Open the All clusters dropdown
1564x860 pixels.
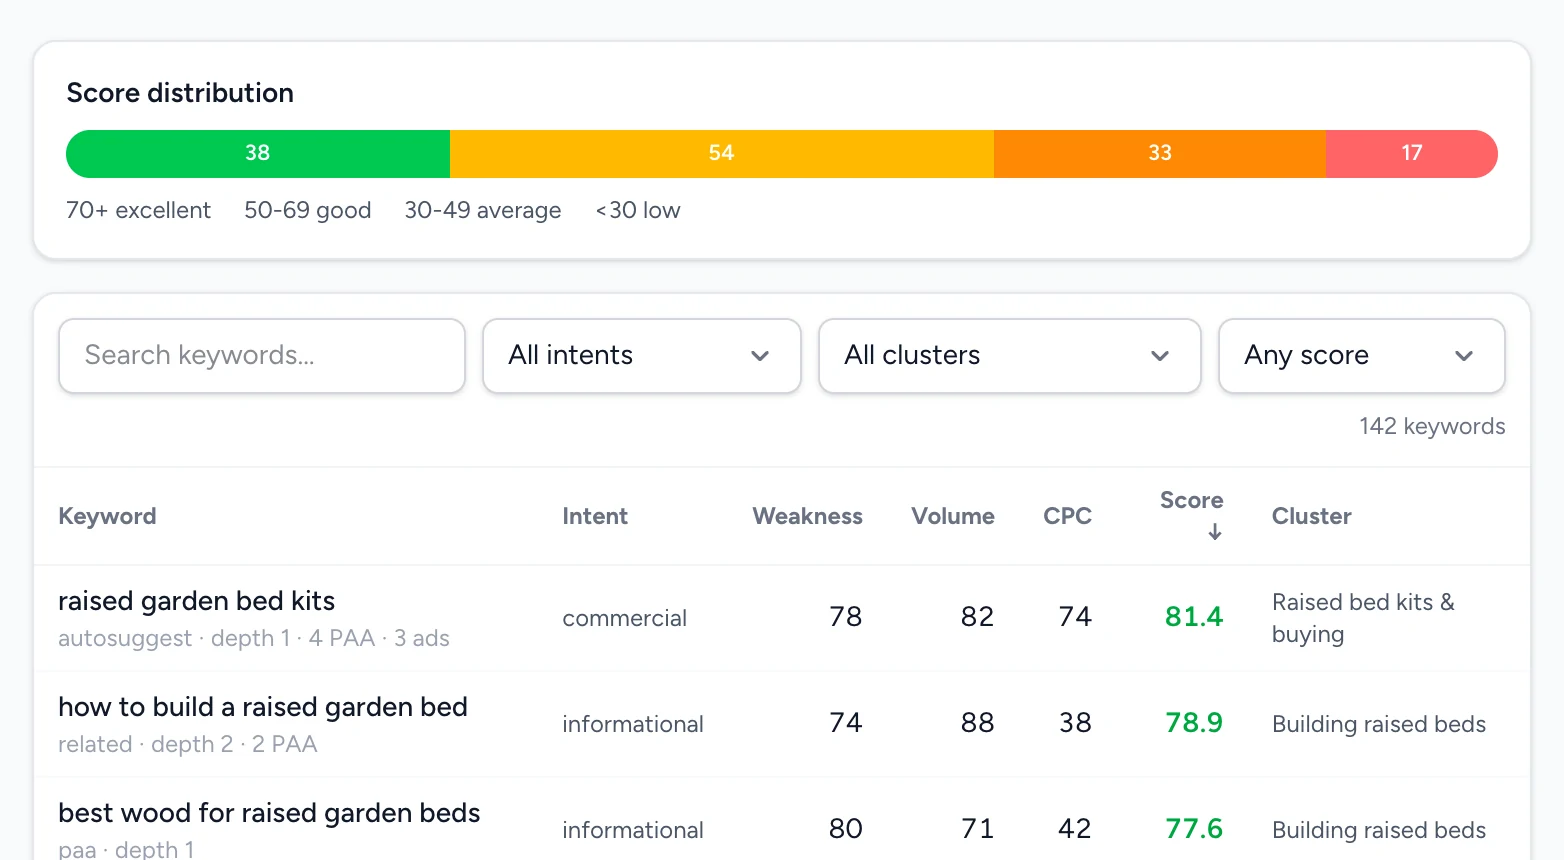[x=1010, y=356]
